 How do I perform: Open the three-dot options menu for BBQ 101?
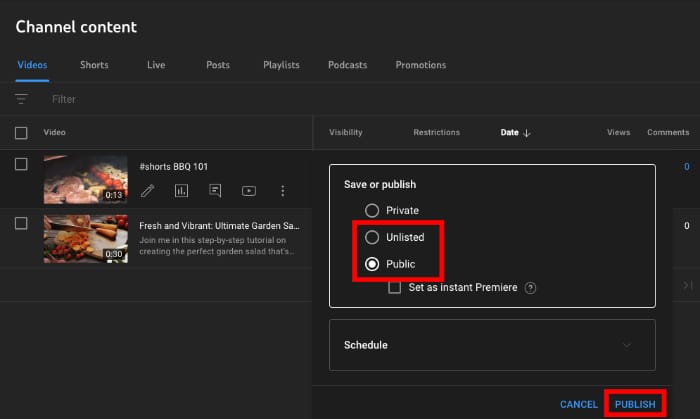(x=283, y=191)
